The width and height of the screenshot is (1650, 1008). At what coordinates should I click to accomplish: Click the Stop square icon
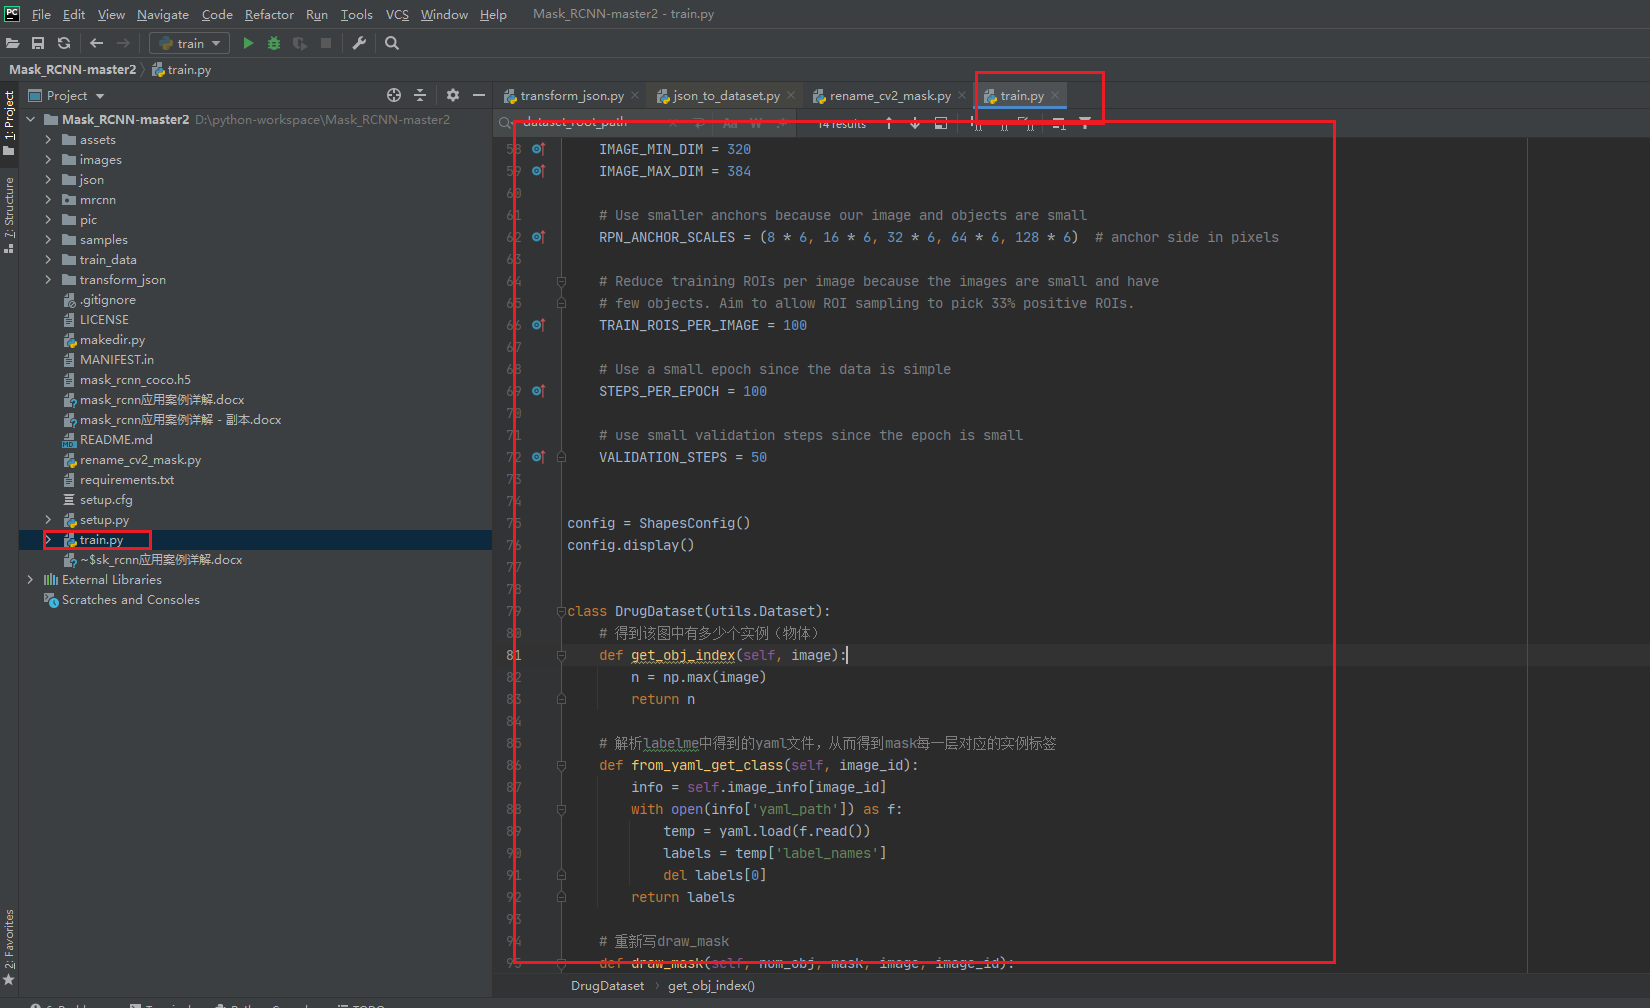click(x=326, y=43)
